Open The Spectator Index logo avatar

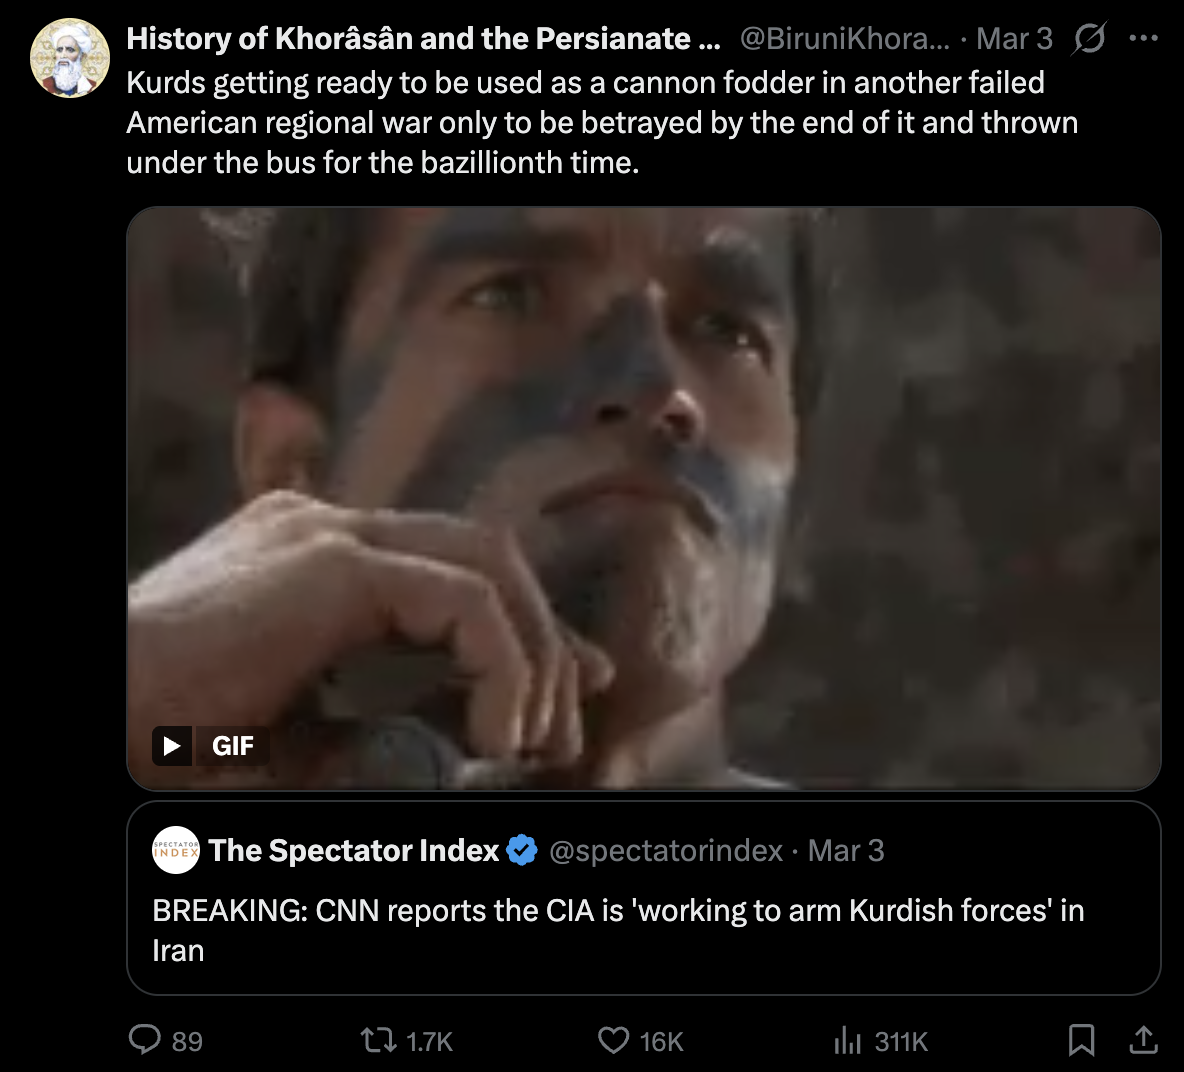176,851
